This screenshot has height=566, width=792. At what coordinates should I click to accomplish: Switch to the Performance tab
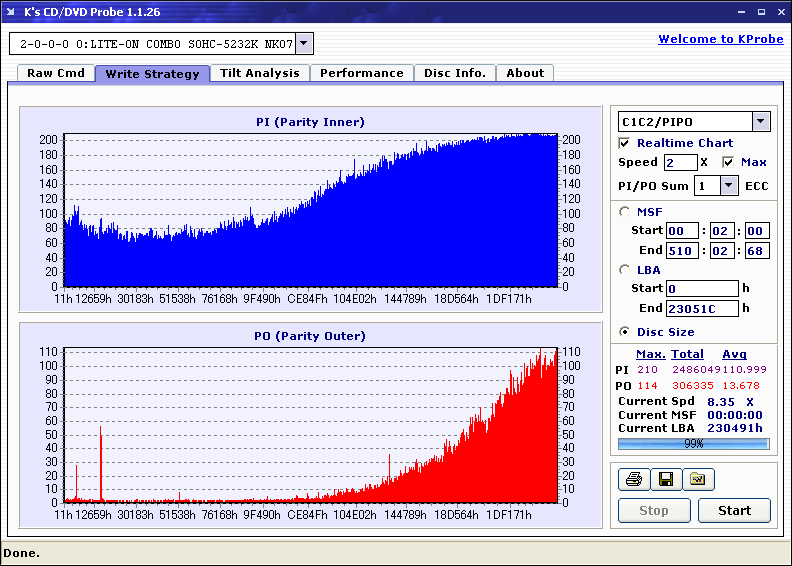(x=362, y=73)
